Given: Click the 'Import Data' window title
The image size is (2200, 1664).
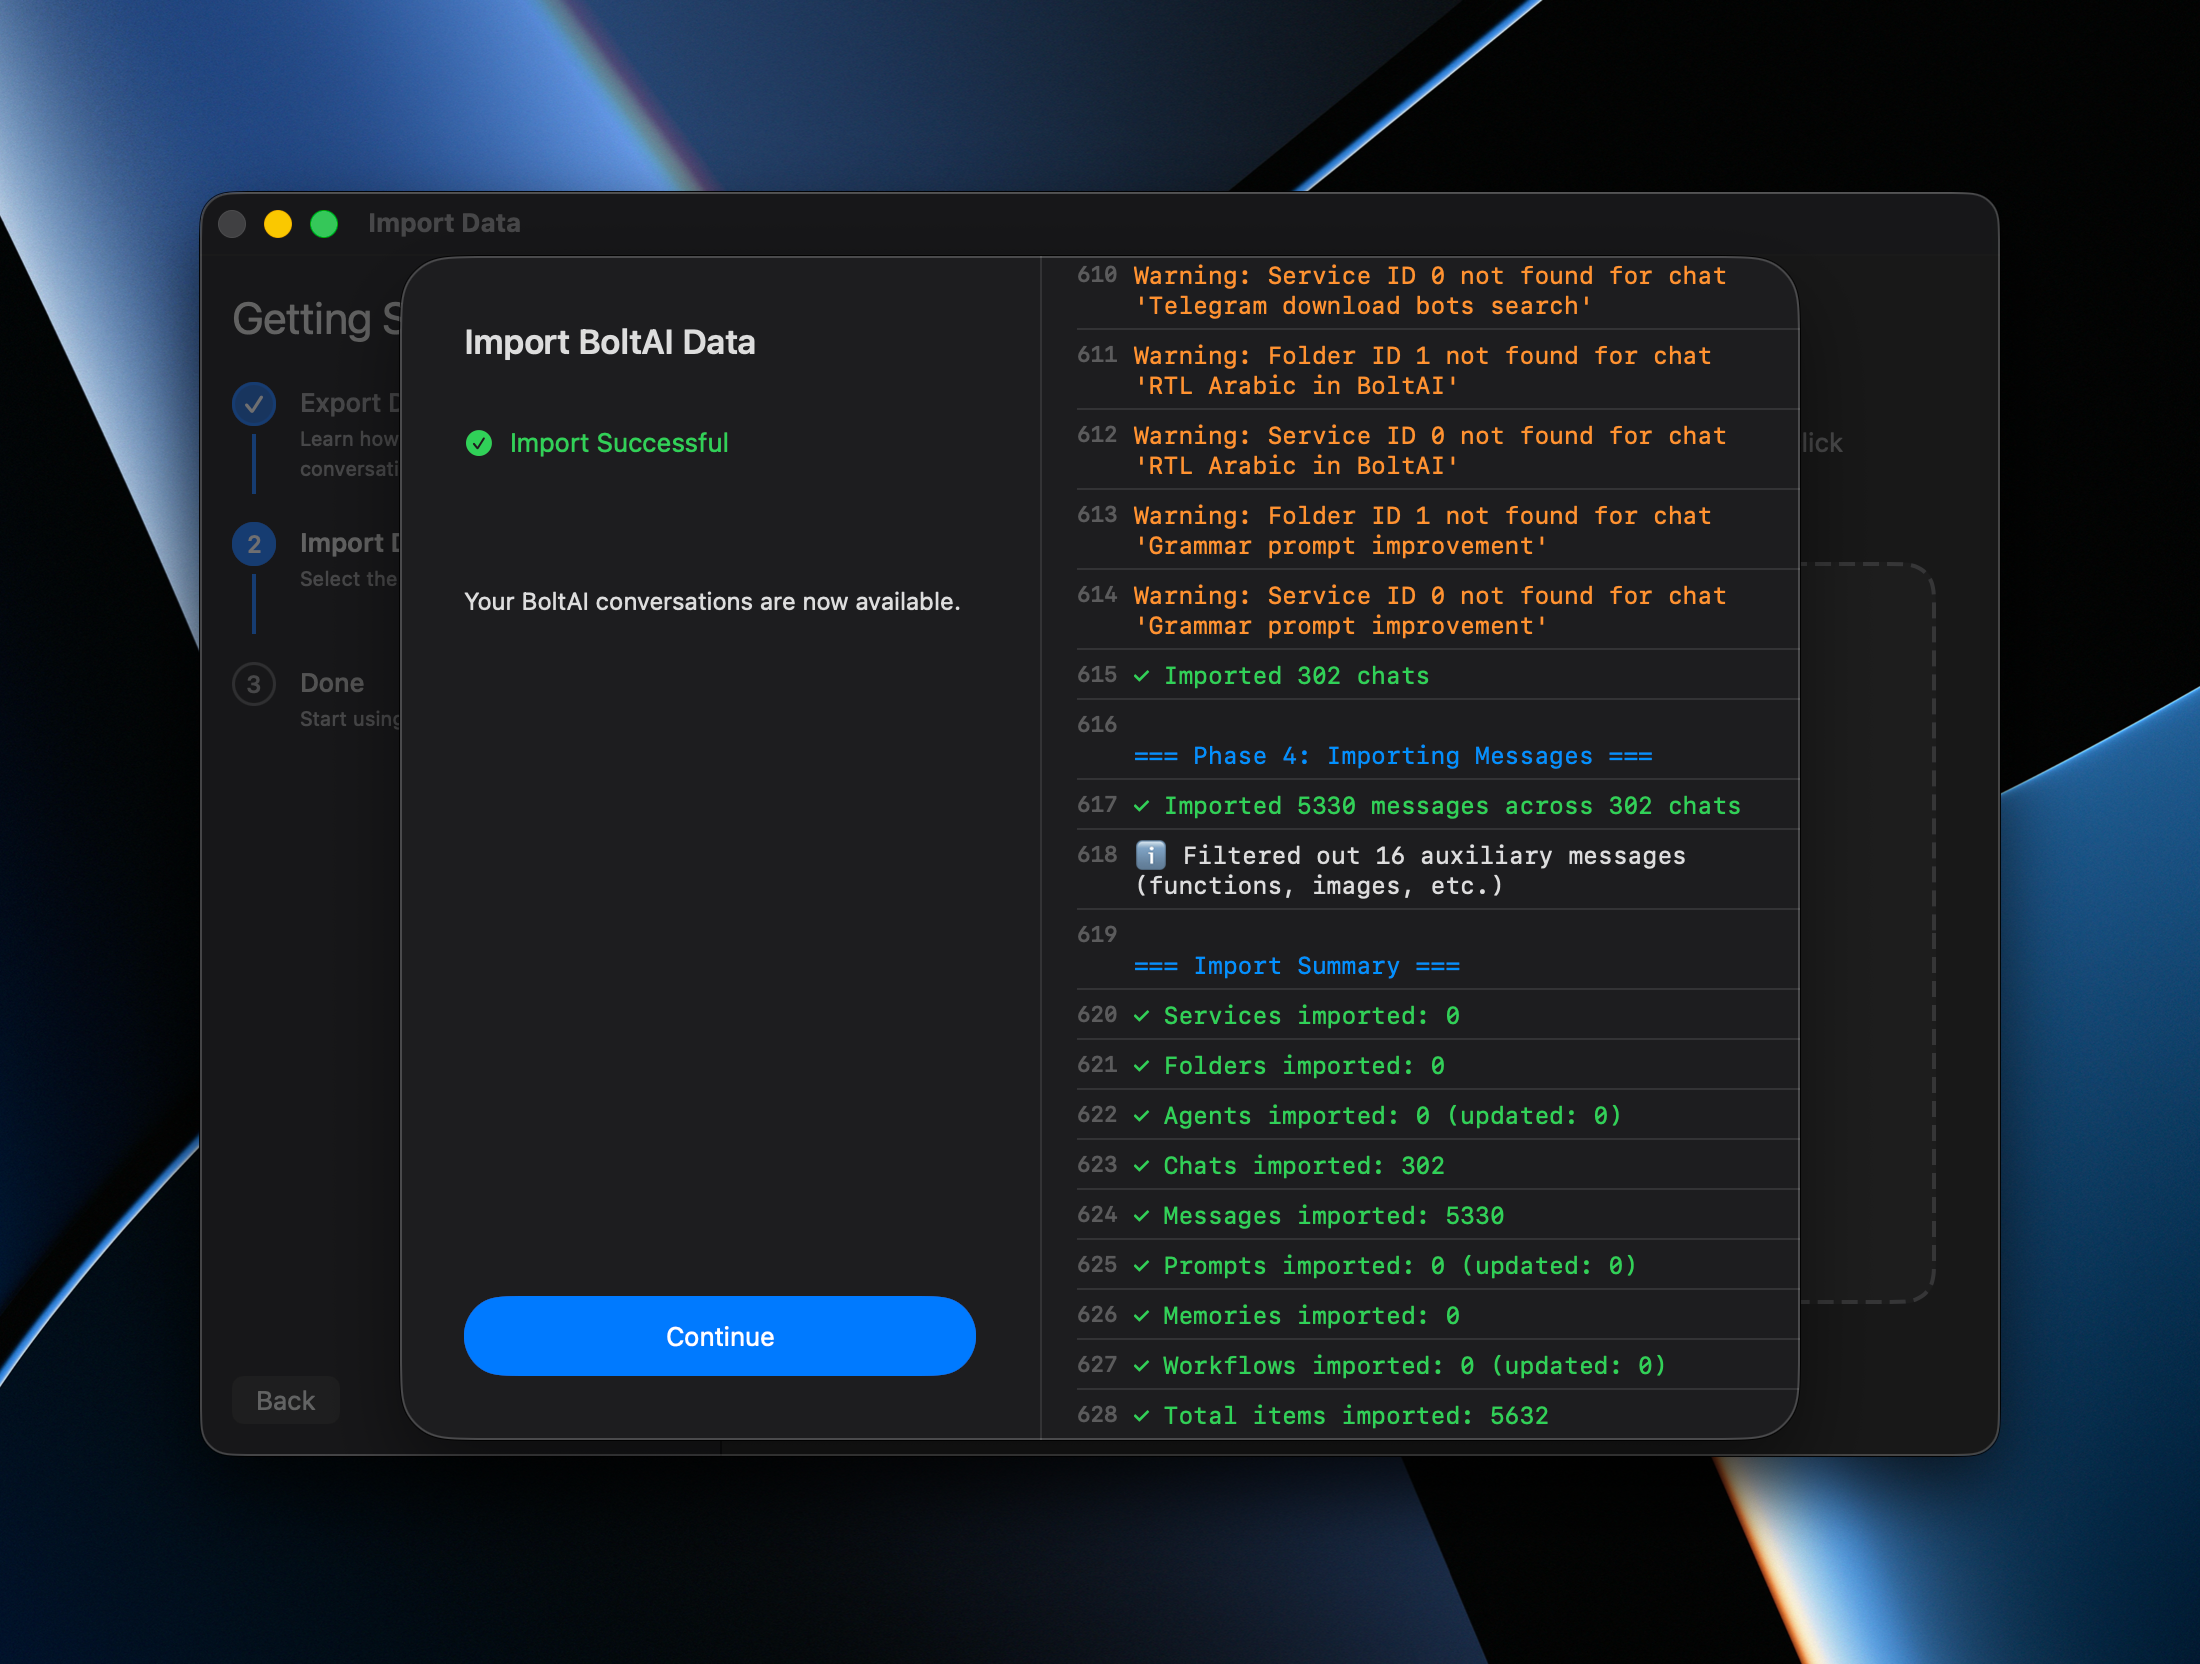Looking at the screenshot, I should tap(444, 223).
